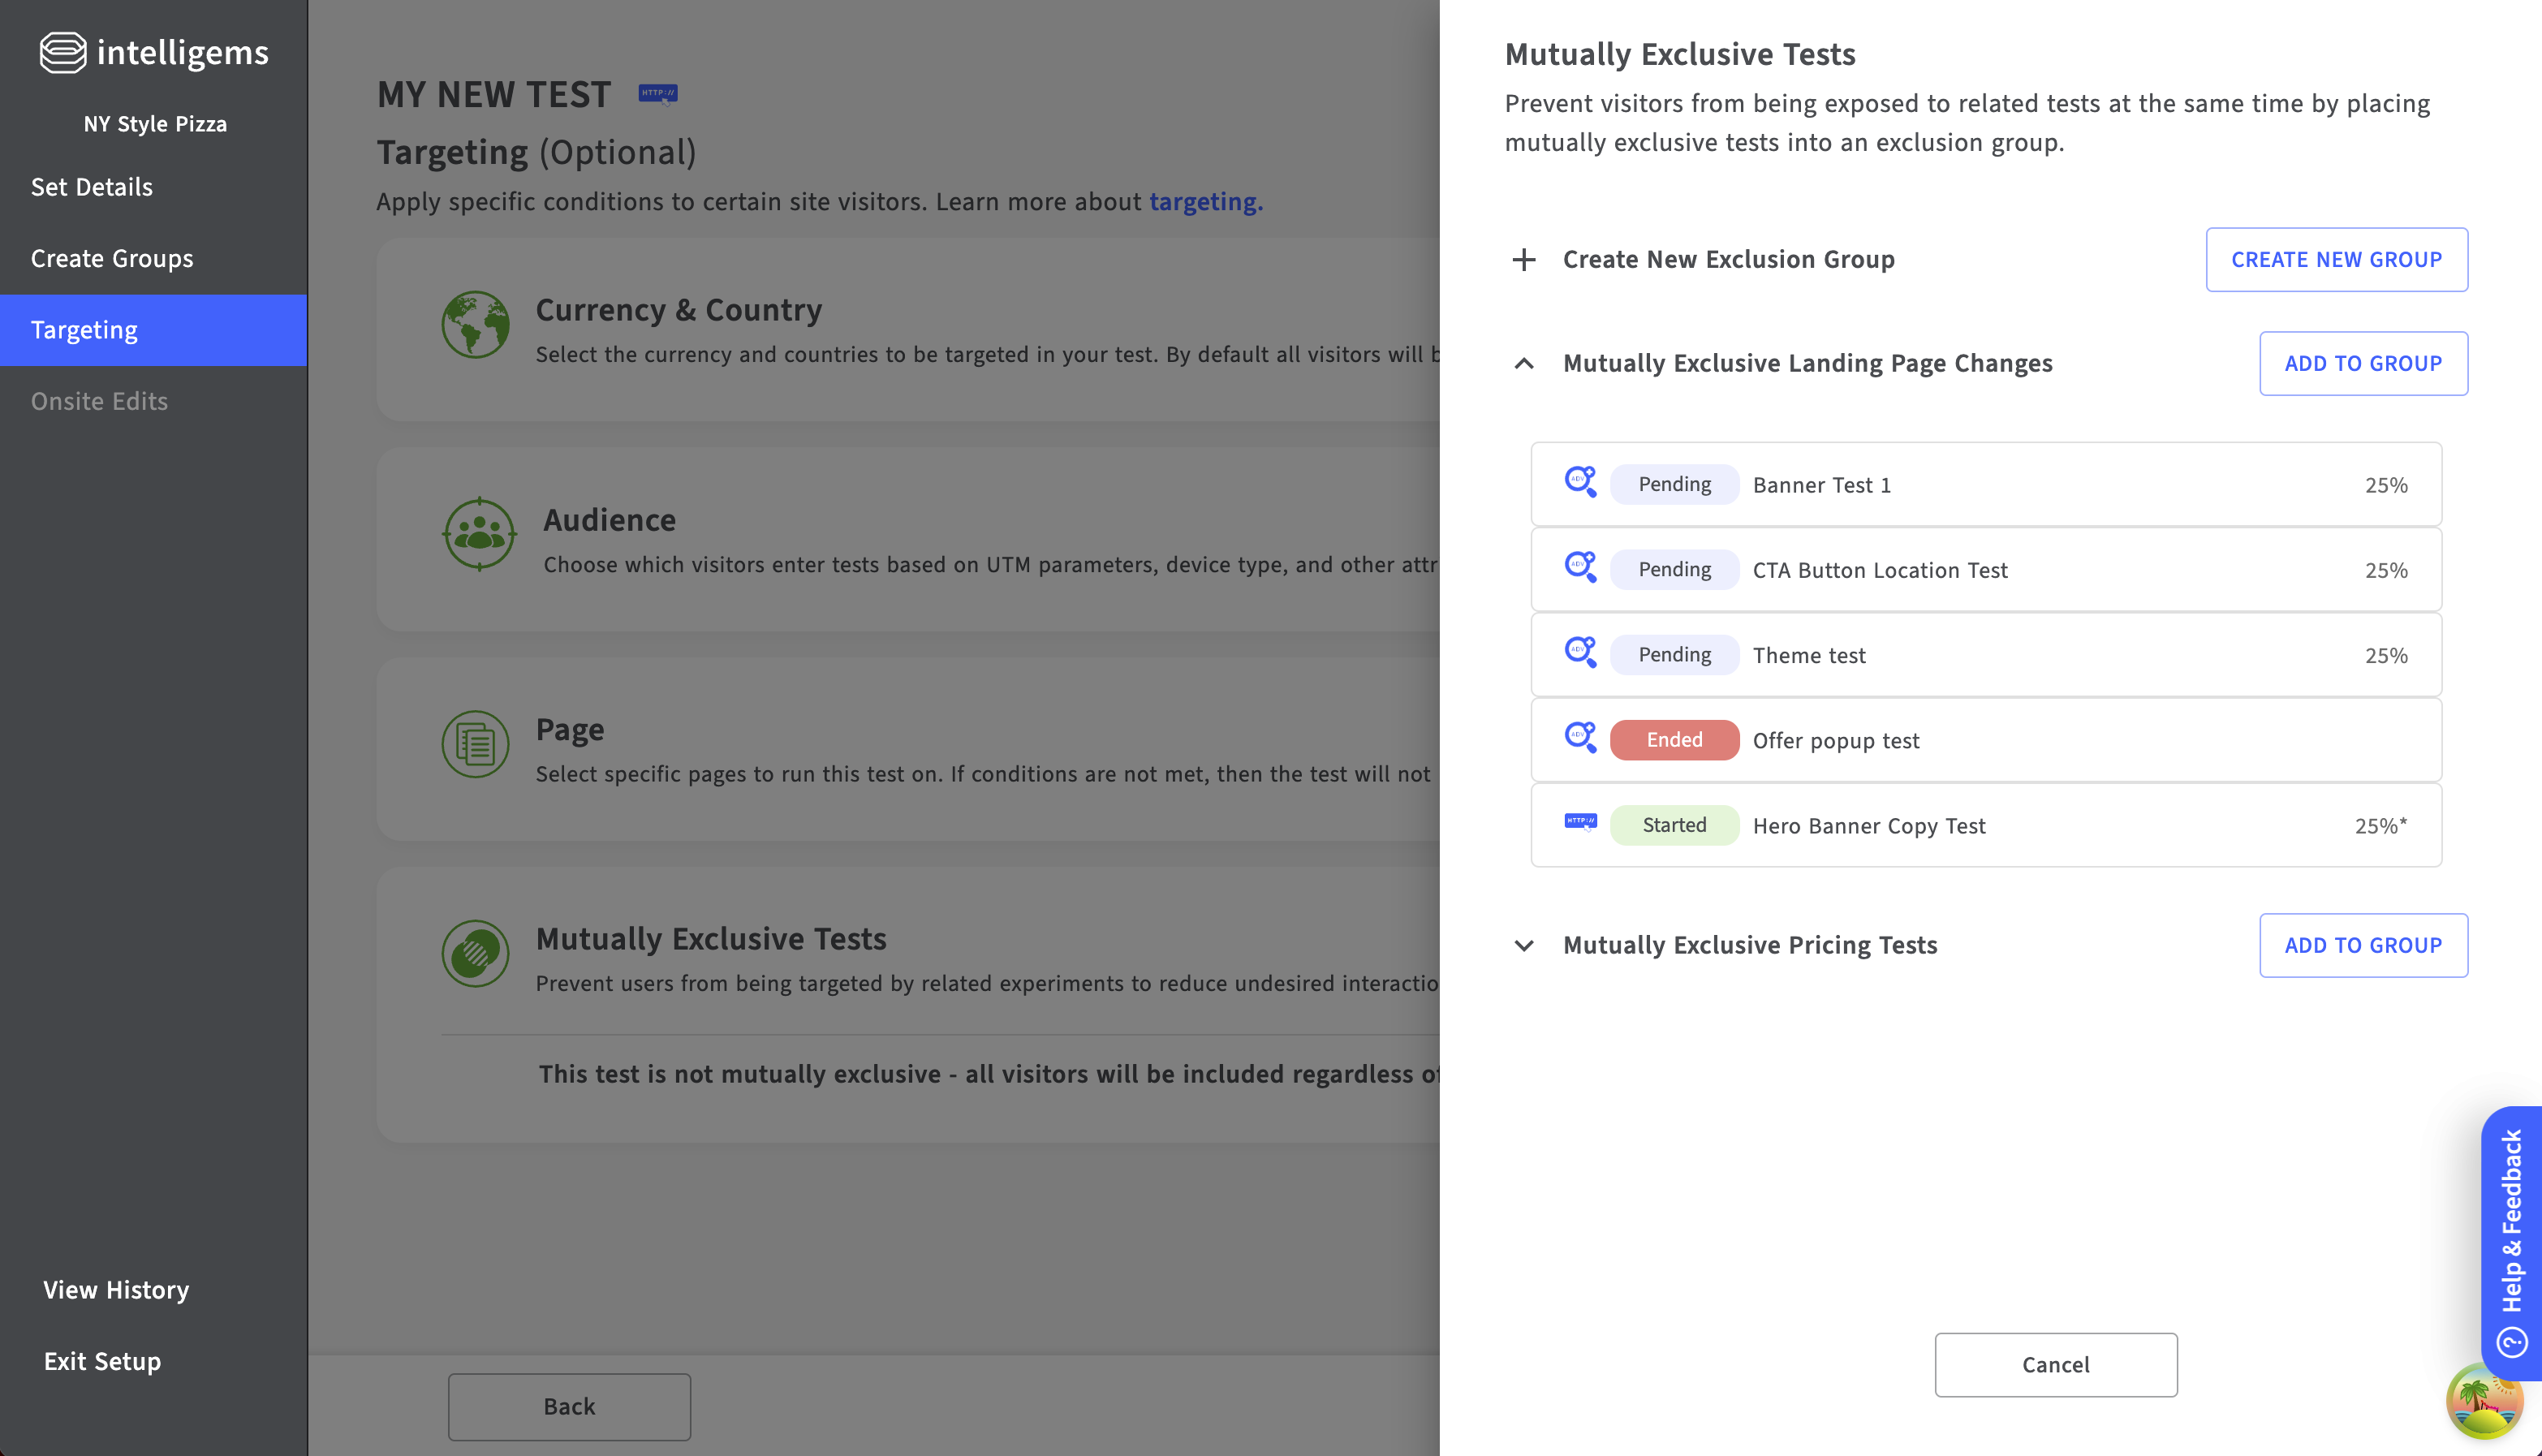Click the Hero Banner Copy Test HTTP icon

[x=1580, y=823]
